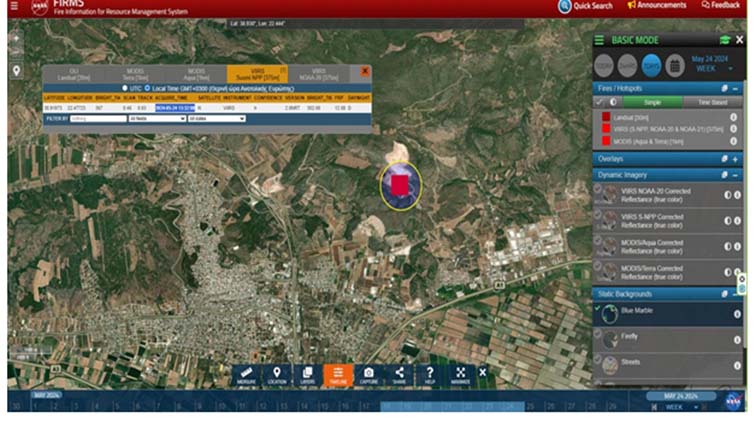Image resolution: width=756 pixels, height=423 pixels.
Task: Close the bottom toolbar with X
Action: (x=483, y=372)
